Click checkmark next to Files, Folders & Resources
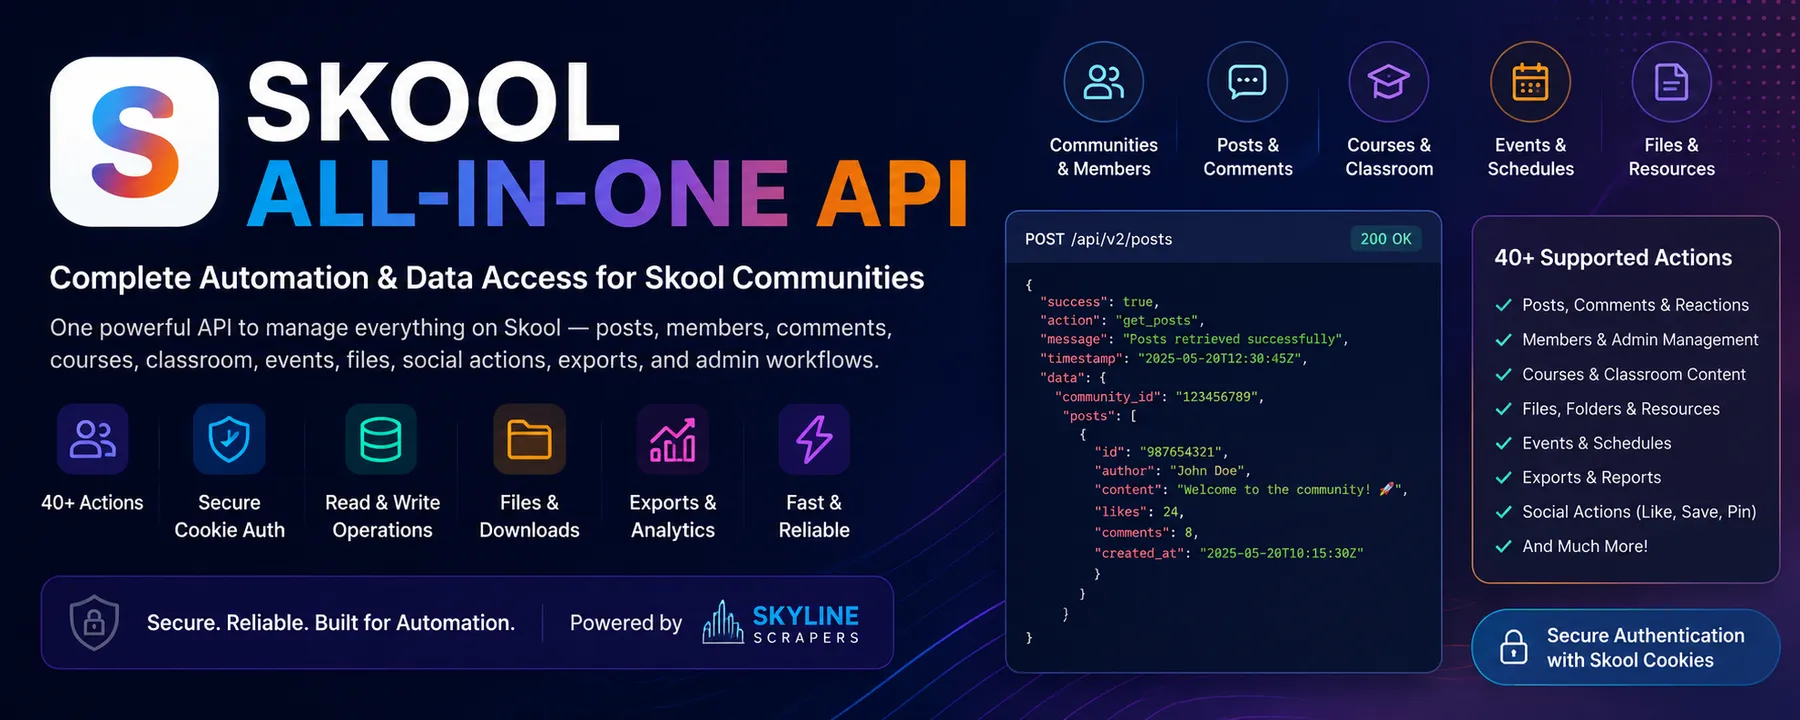The height and width of the screenshot is (720, 1800). tap(1503, 409)
